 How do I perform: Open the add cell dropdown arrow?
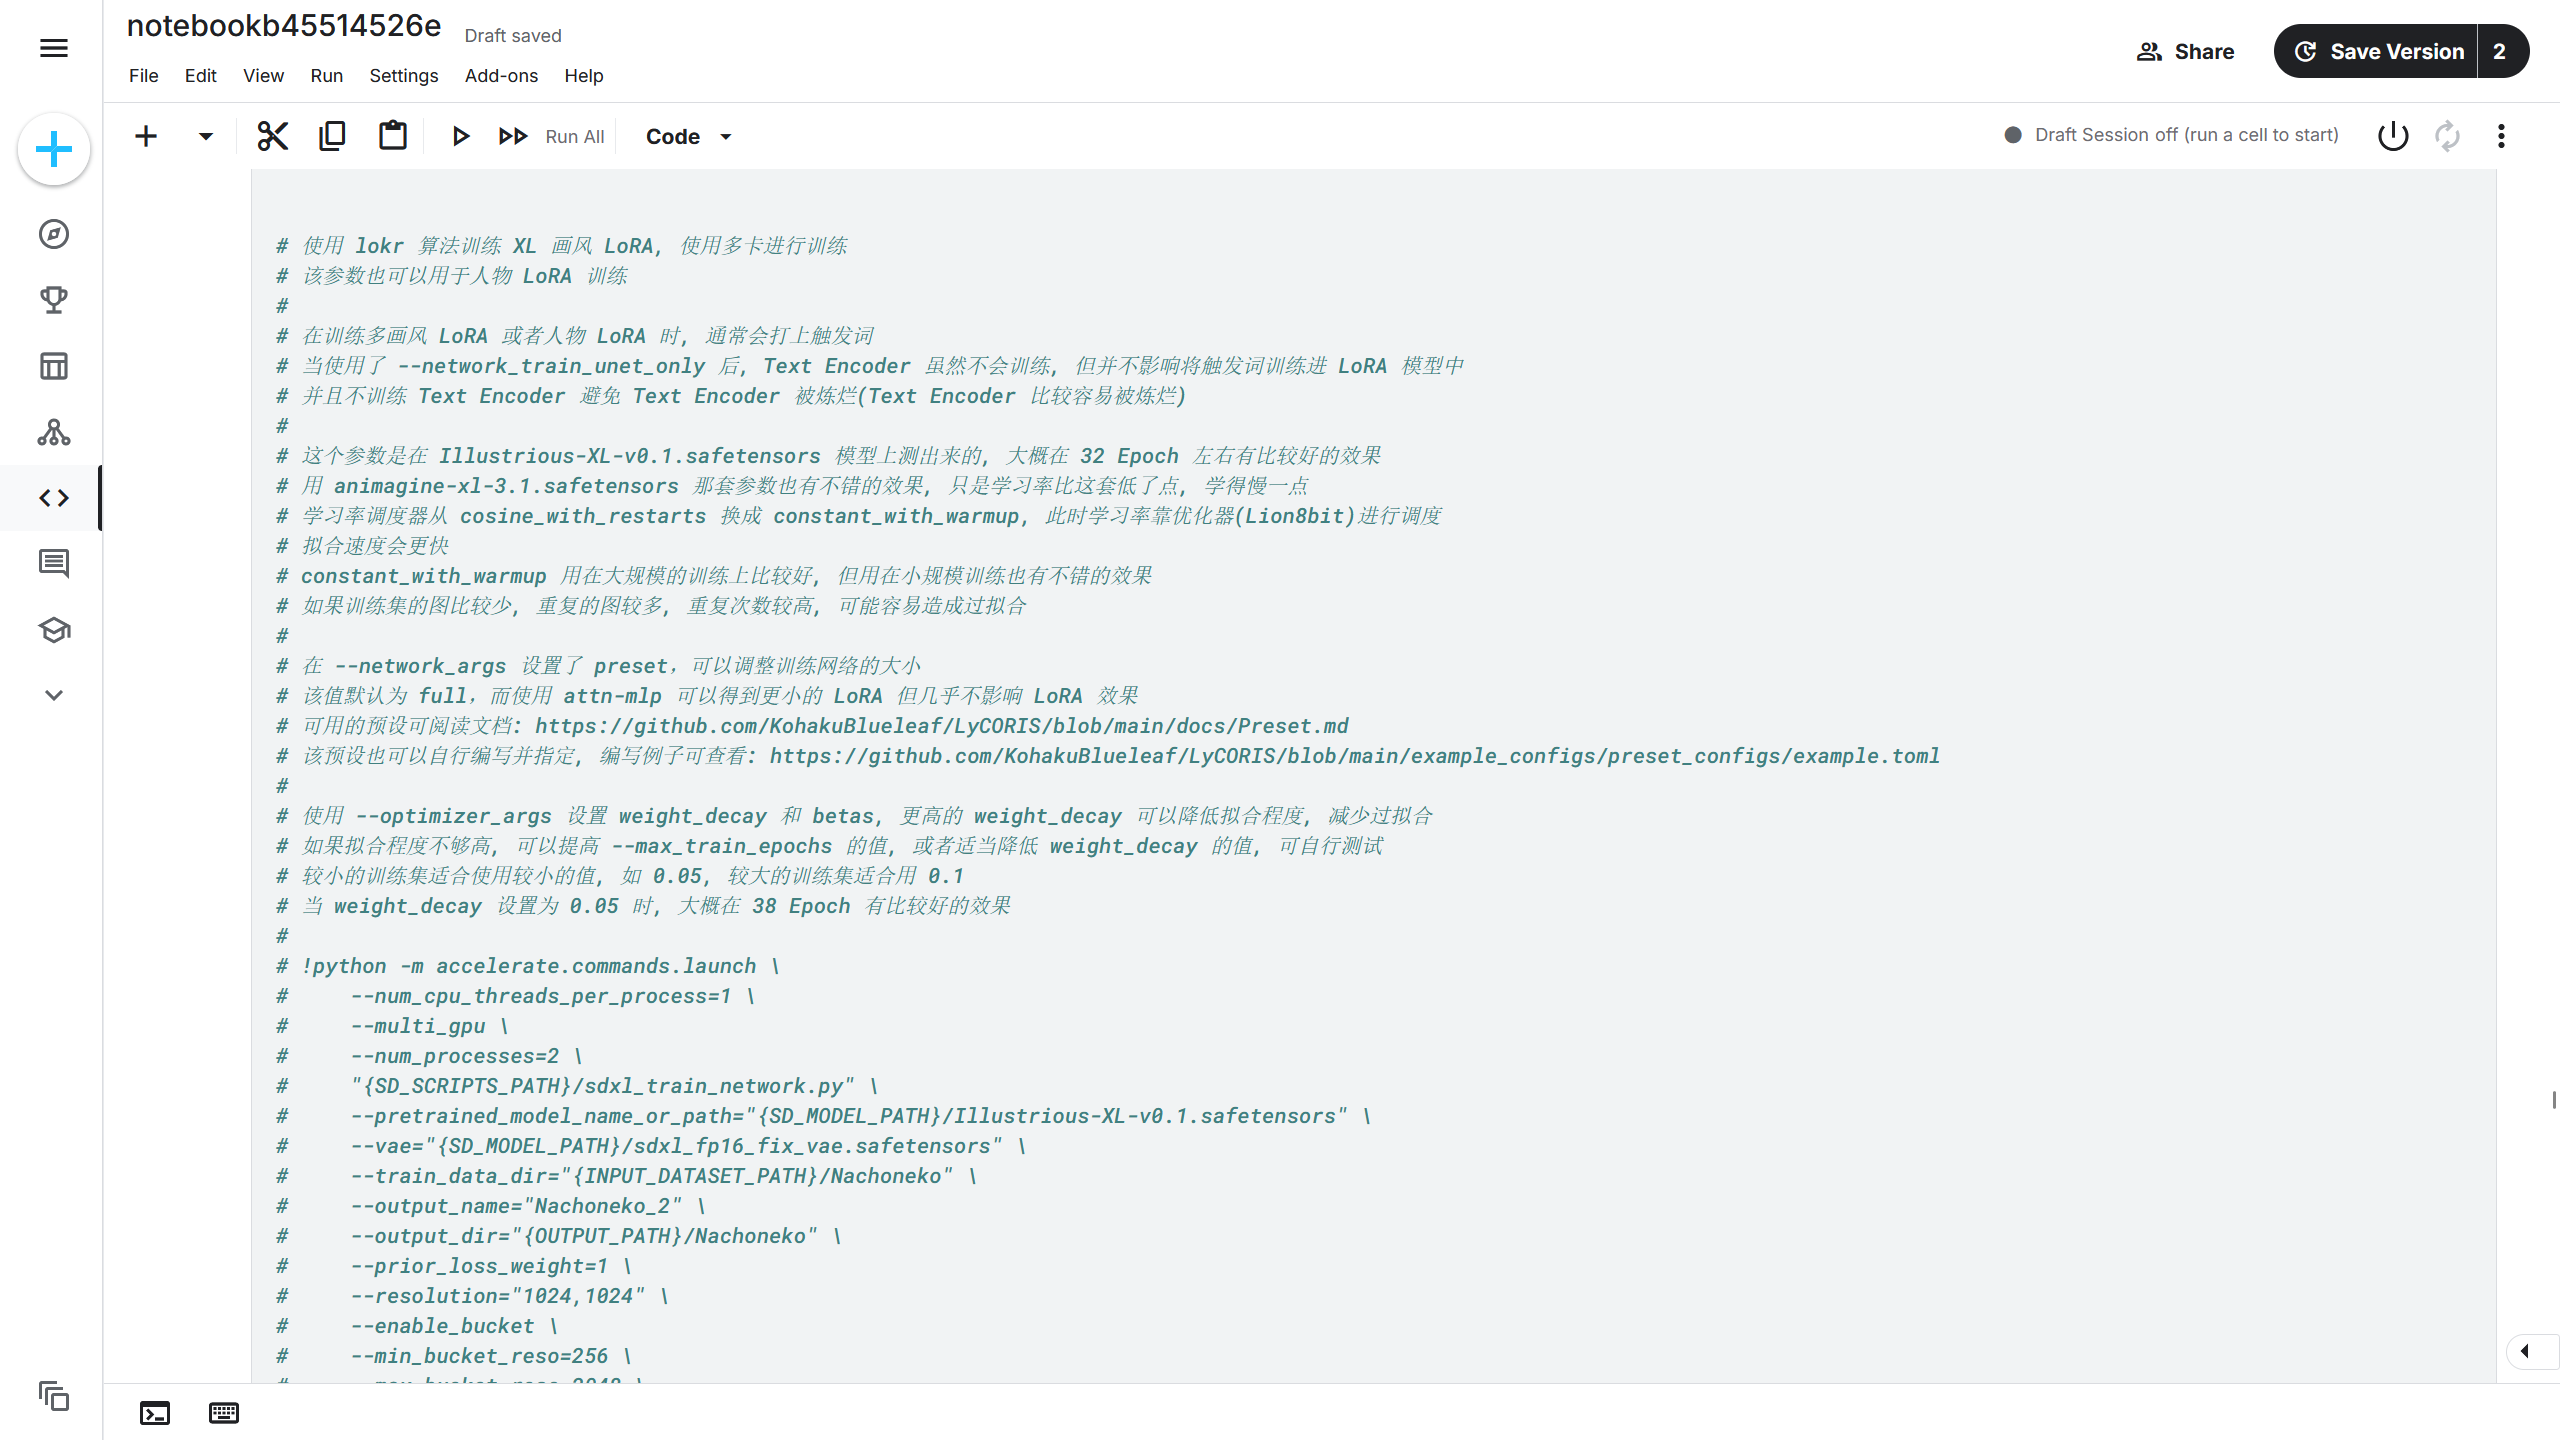[205, 136]
